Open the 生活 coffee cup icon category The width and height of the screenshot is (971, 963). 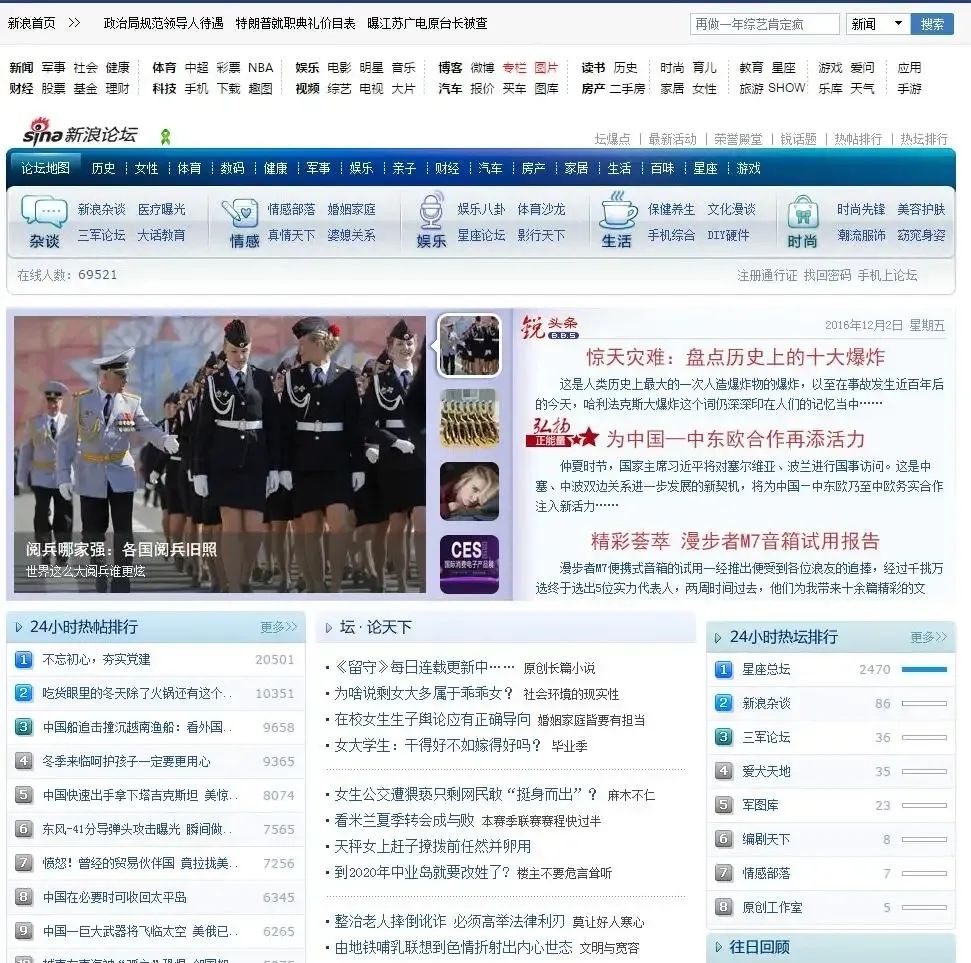[x=617, y=211]
